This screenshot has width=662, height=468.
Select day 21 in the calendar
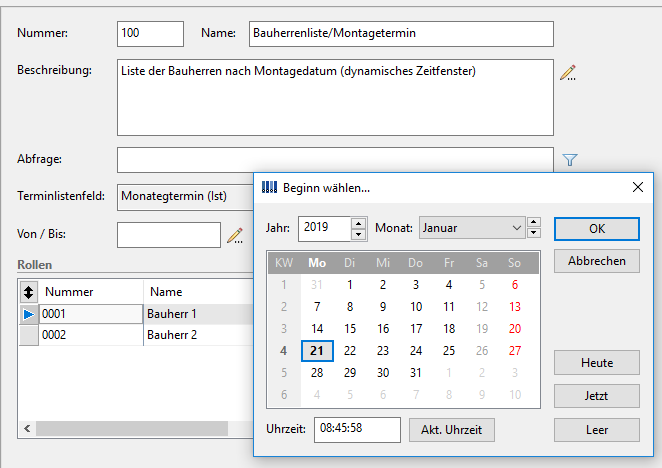click(317, 351)
